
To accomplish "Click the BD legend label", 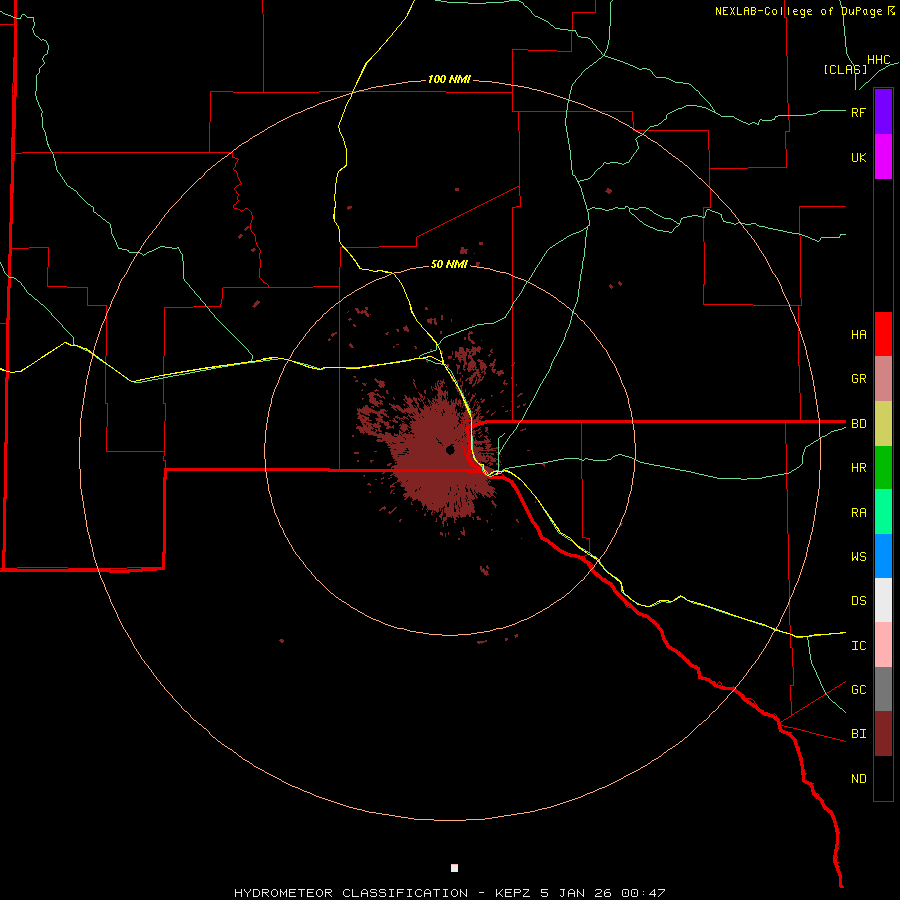I will click(x=858, y=424).
